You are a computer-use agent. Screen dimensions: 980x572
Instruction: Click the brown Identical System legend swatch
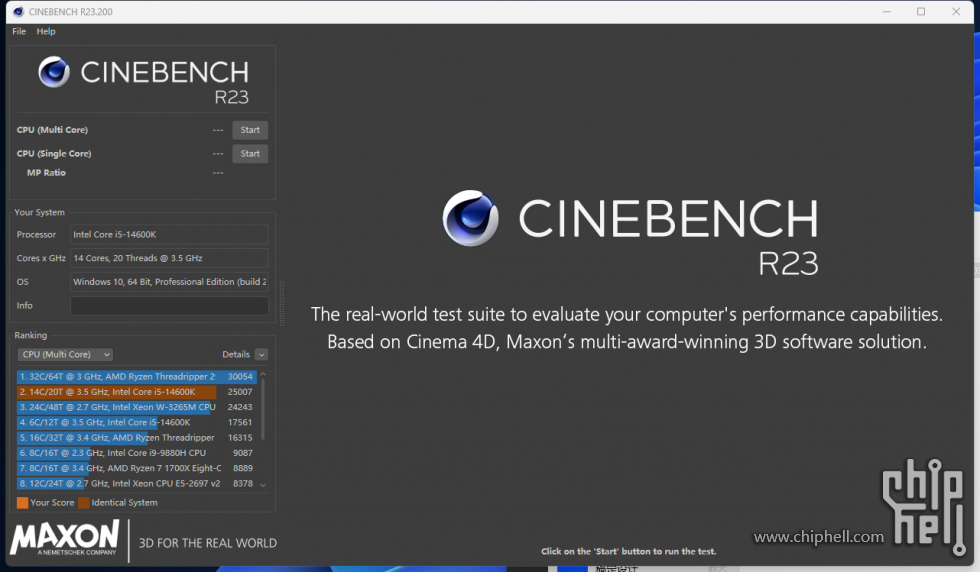click(84, 503)
